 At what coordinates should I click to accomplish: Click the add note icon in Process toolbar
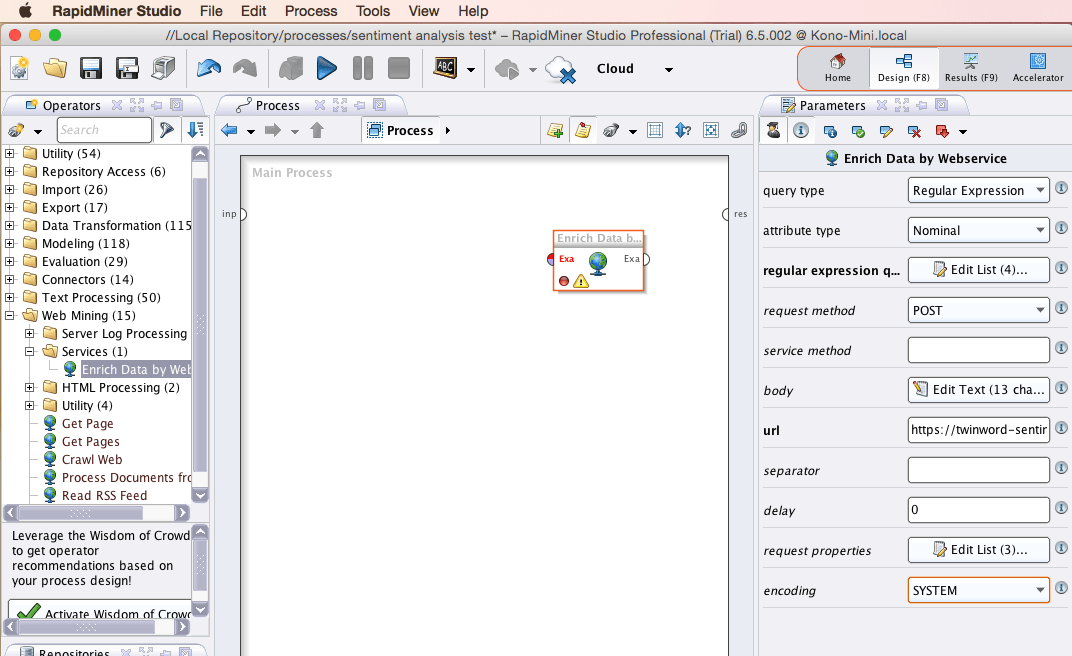[555, 130]
